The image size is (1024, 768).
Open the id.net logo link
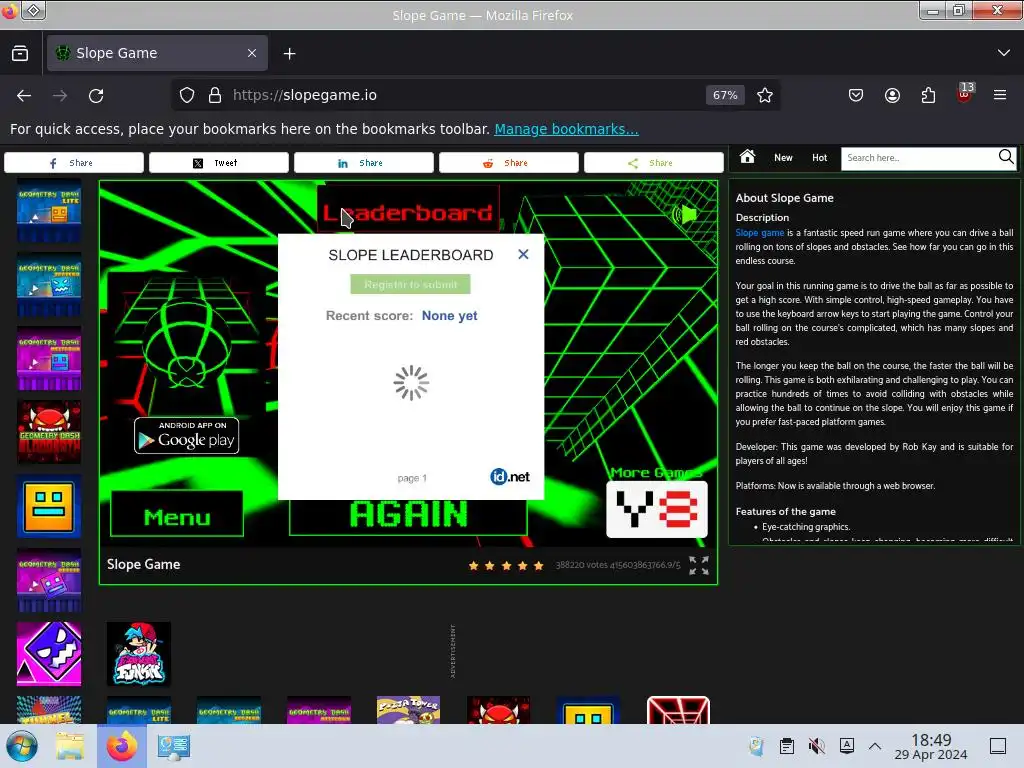[509, 477]
